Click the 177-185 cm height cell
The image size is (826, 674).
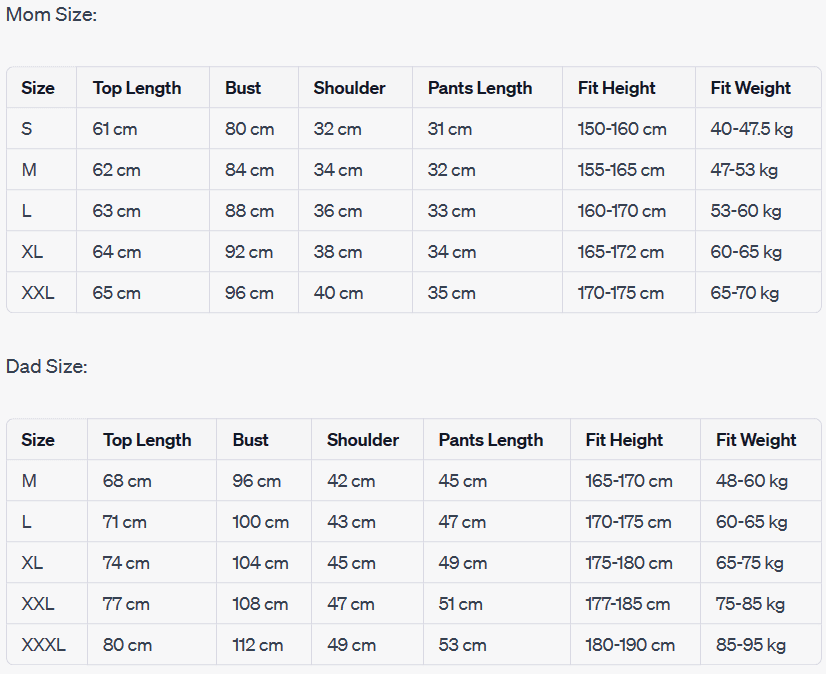coord(627,604)
